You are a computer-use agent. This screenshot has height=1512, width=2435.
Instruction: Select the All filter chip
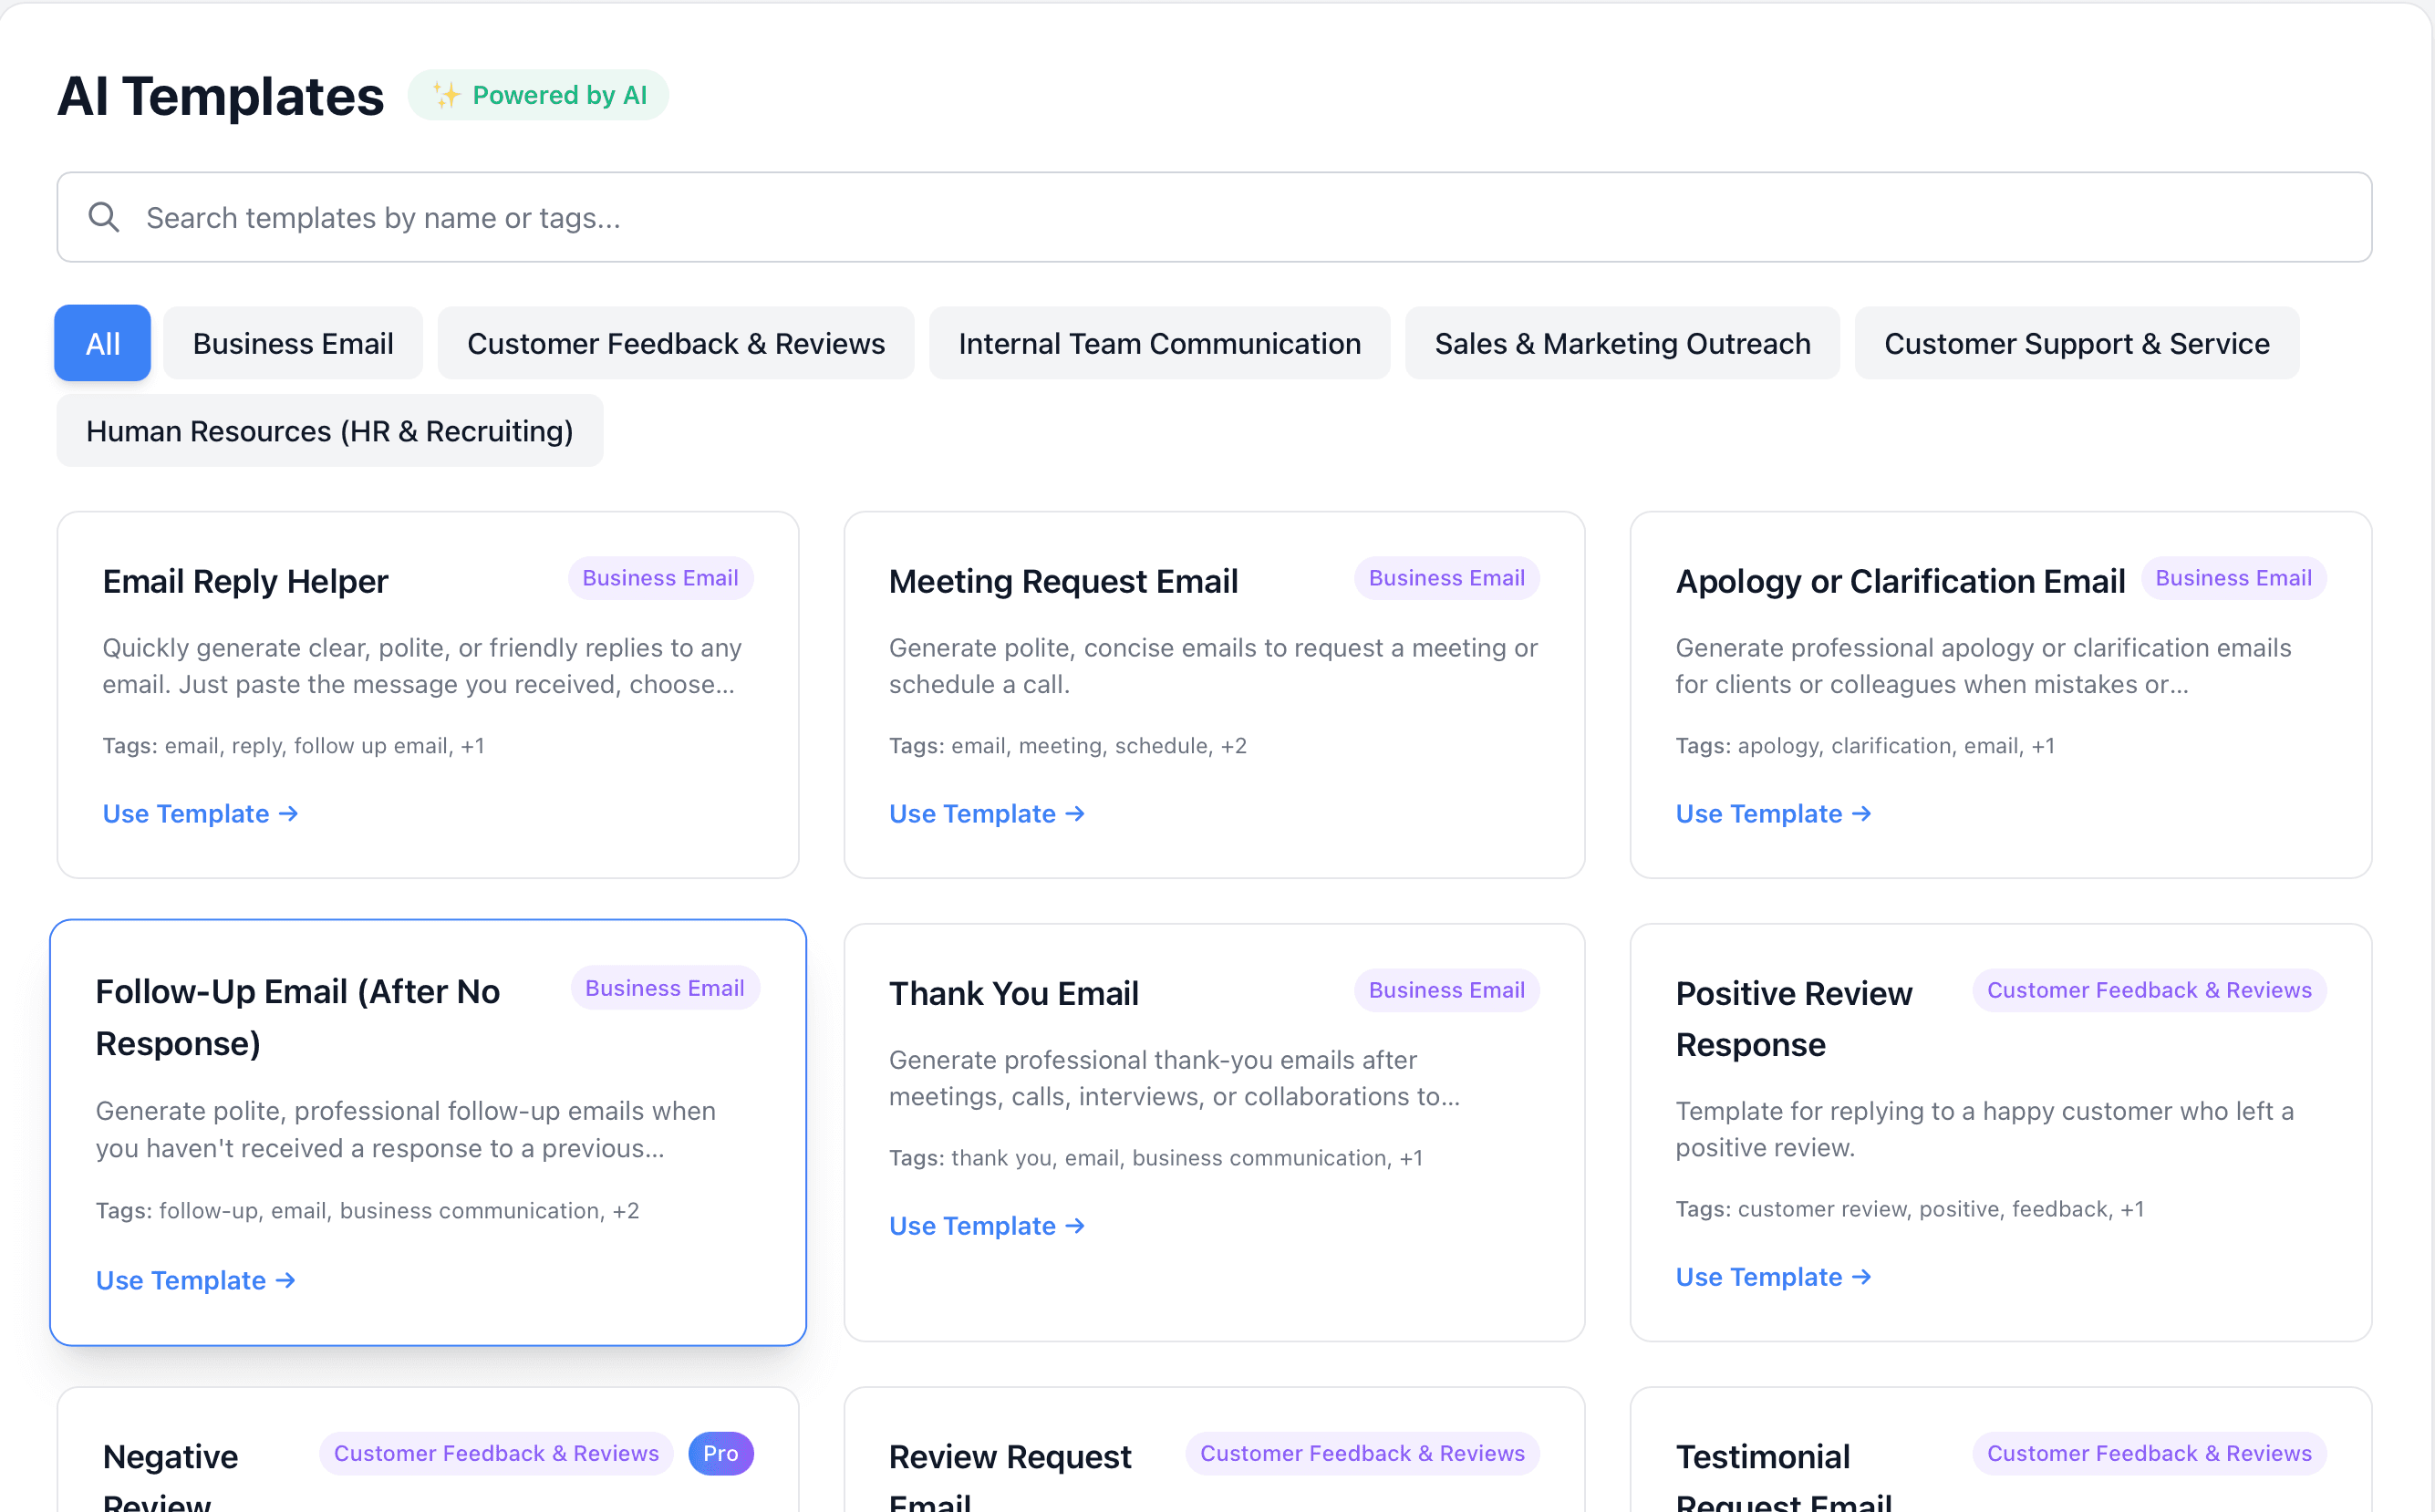101,343
